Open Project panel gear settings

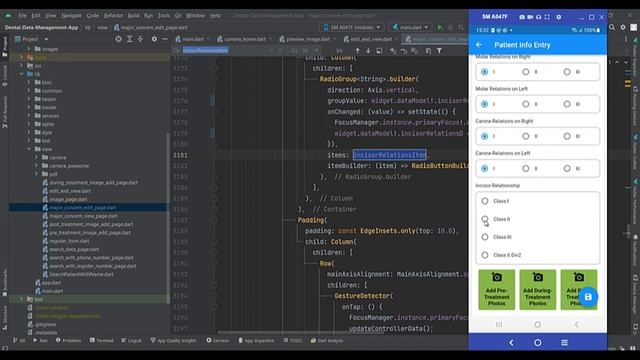154,39
